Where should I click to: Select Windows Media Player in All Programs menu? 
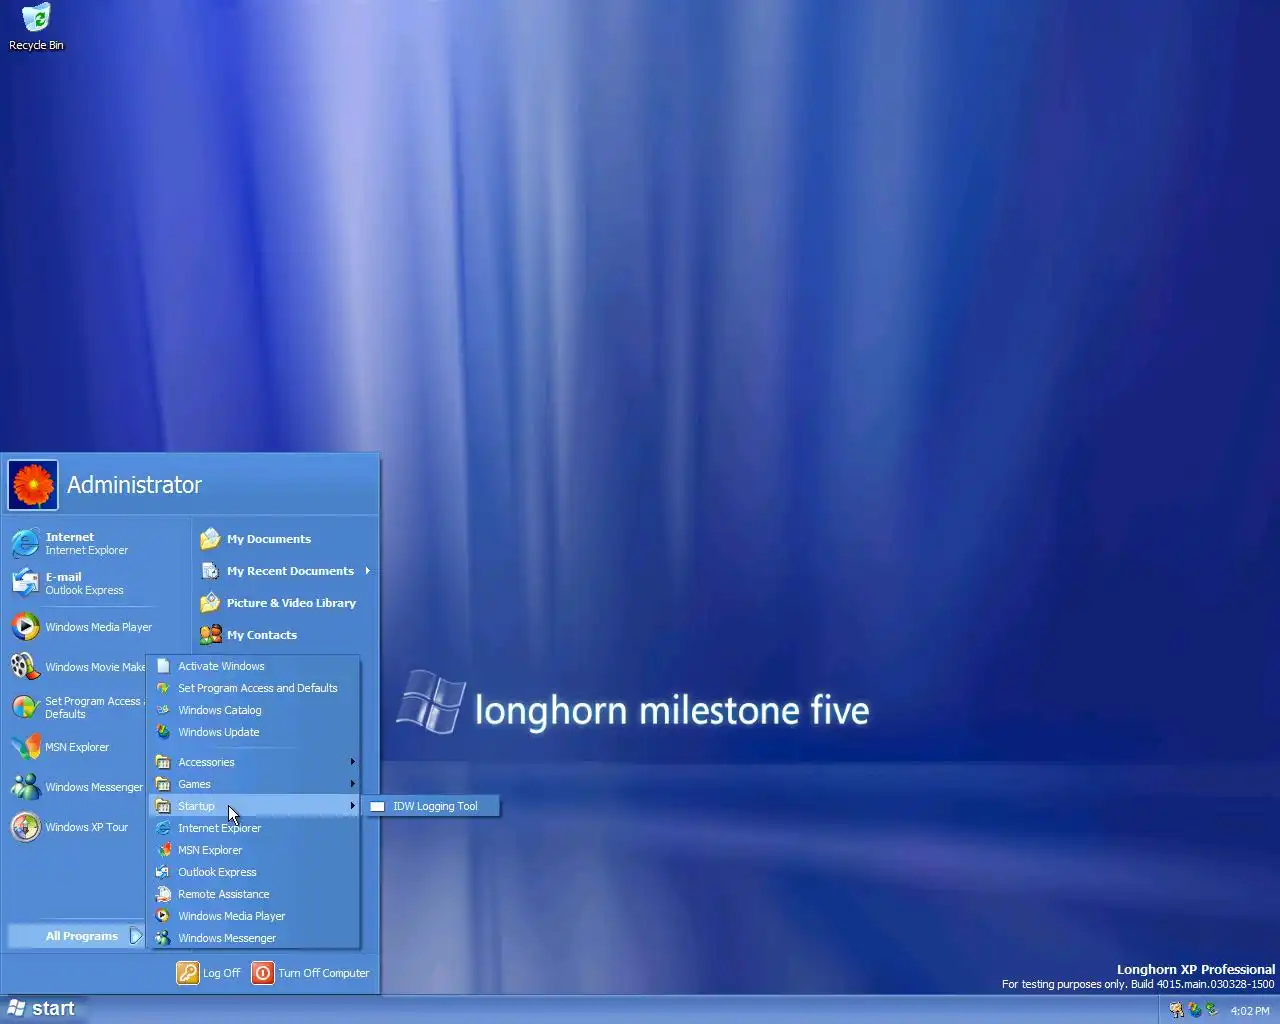tap(254, 916)
